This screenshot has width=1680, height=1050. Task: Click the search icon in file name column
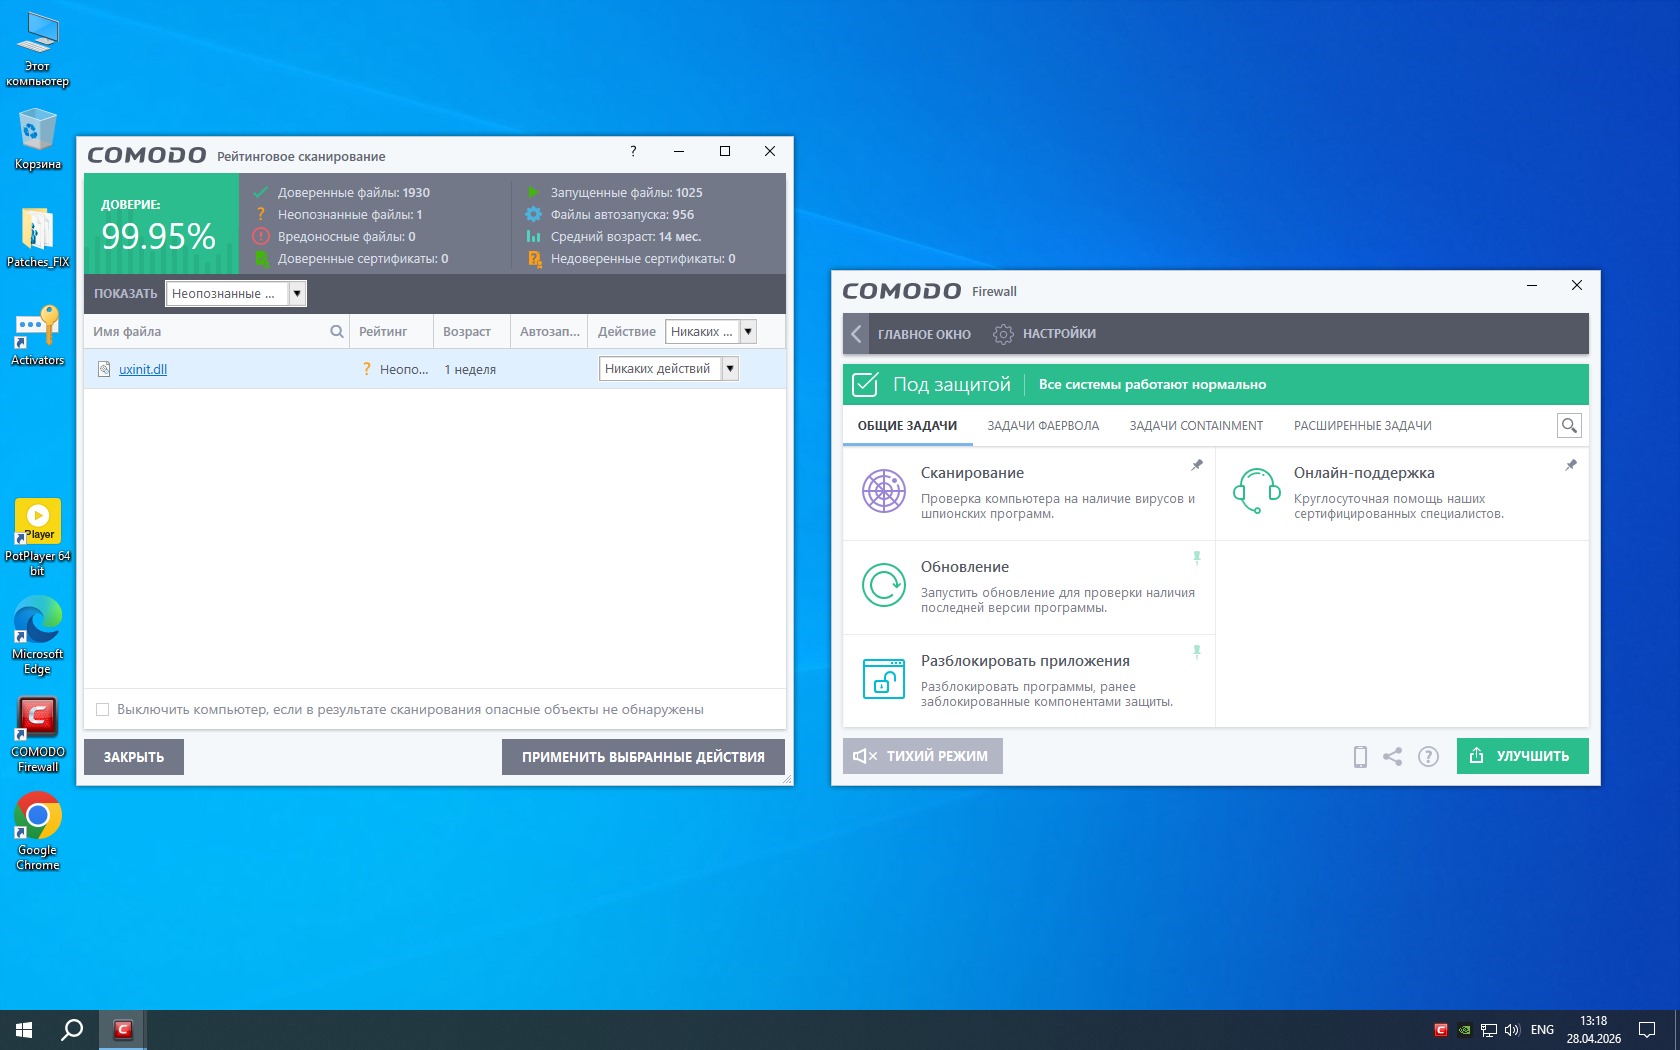pos(337,332)
